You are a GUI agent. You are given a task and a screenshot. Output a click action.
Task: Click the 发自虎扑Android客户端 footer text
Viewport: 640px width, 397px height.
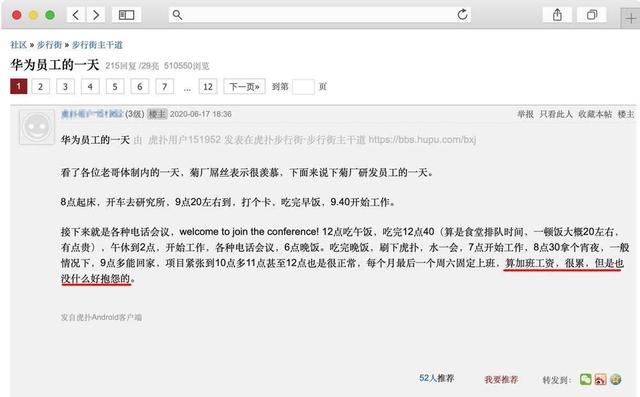pyautogui.click(x=101, y=317)
